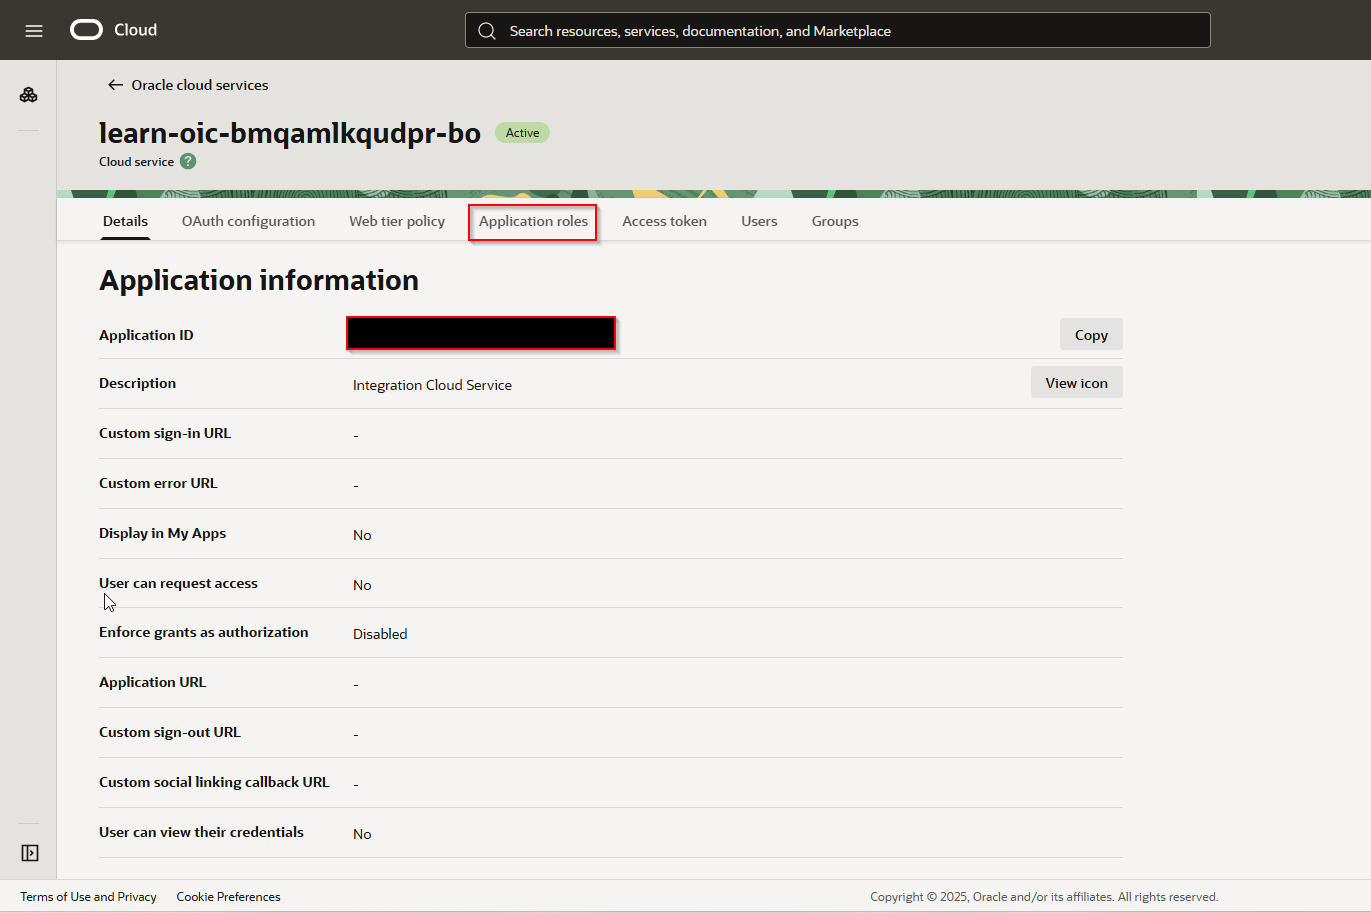Open the Users tab

click(x=759, y=221)
